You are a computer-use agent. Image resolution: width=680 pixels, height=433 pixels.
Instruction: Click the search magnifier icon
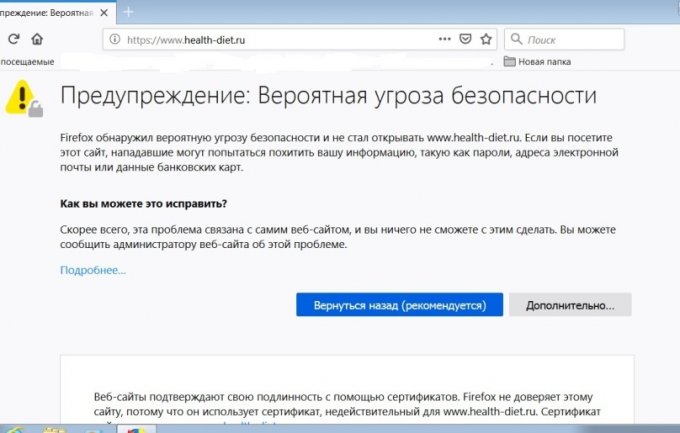515,39
